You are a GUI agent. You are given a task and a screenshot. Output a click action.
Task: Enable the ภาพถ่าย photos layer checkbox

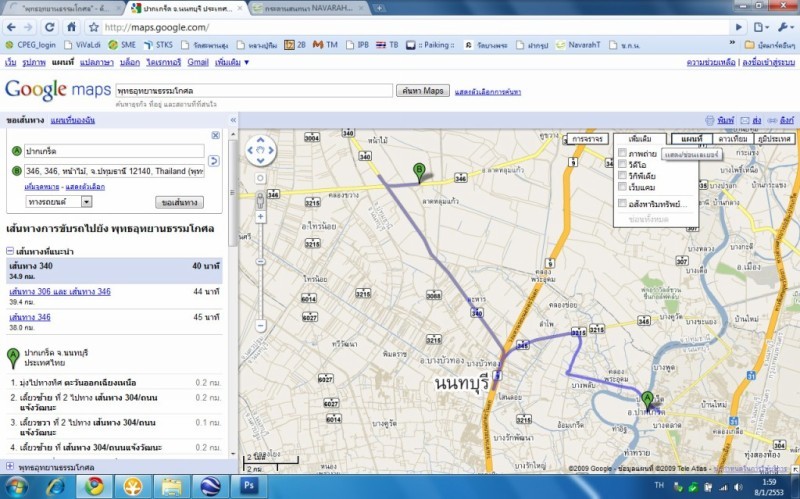pos(622,153)
